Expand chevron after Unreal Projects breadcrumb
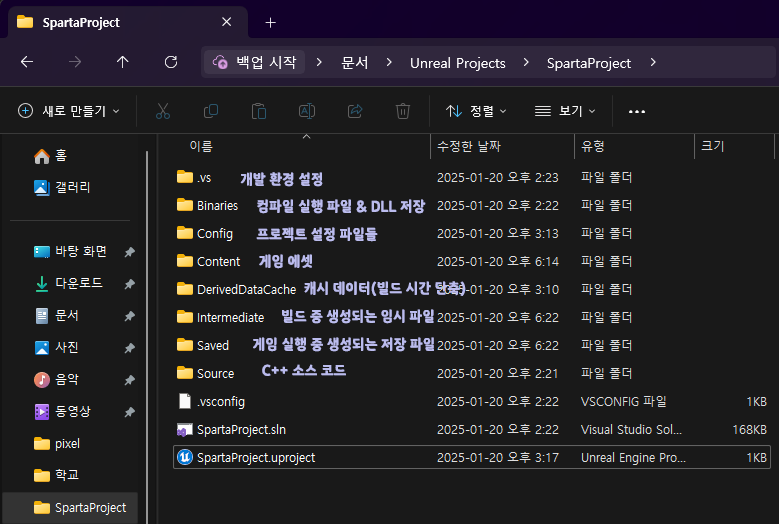Viewport: 779px width, 524px height. point(526,63)
